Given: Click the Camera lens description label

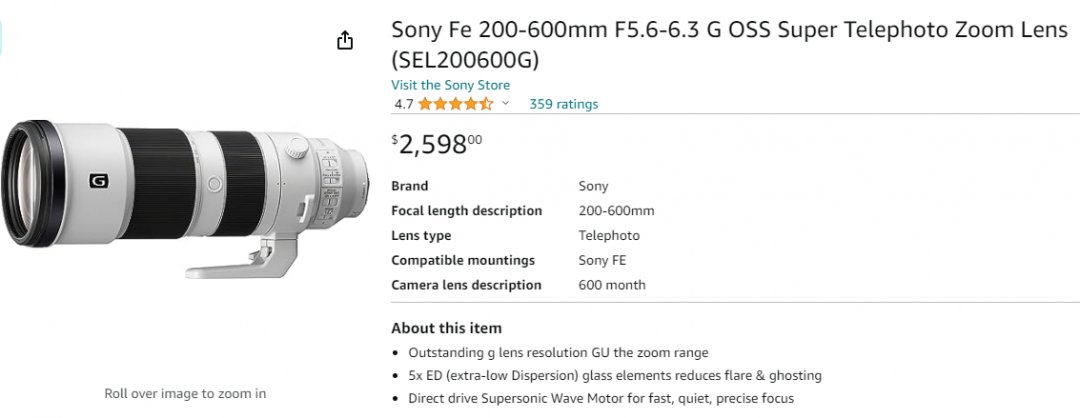Looking at the screenshot, I should tap(466, 285).
